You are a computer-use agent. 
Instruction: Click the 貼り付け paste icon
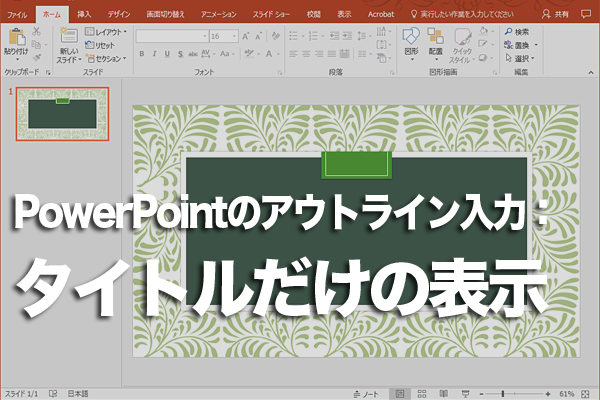click(x=16, y=38)
